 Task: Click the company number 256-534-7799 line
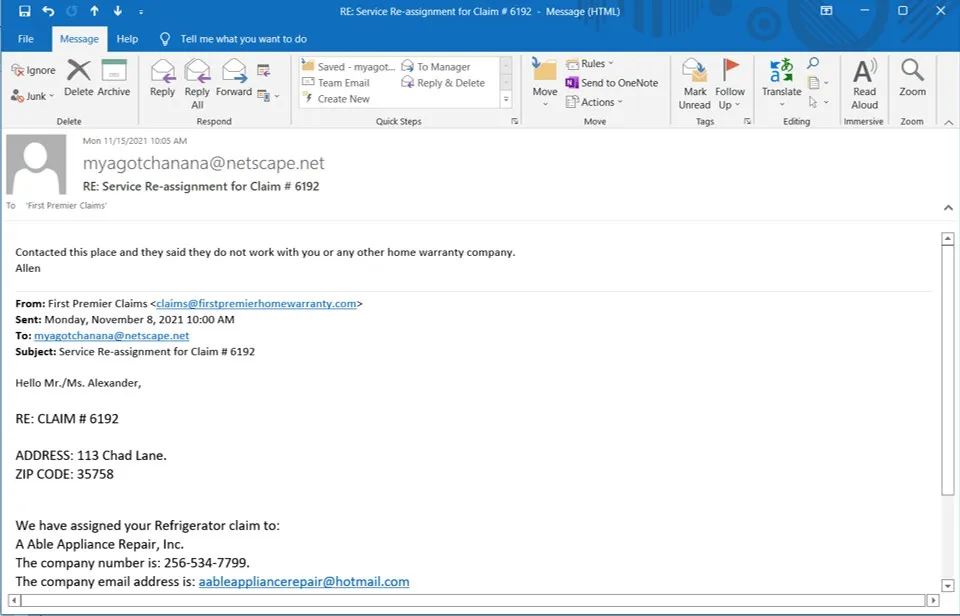(x=132, y=563)
